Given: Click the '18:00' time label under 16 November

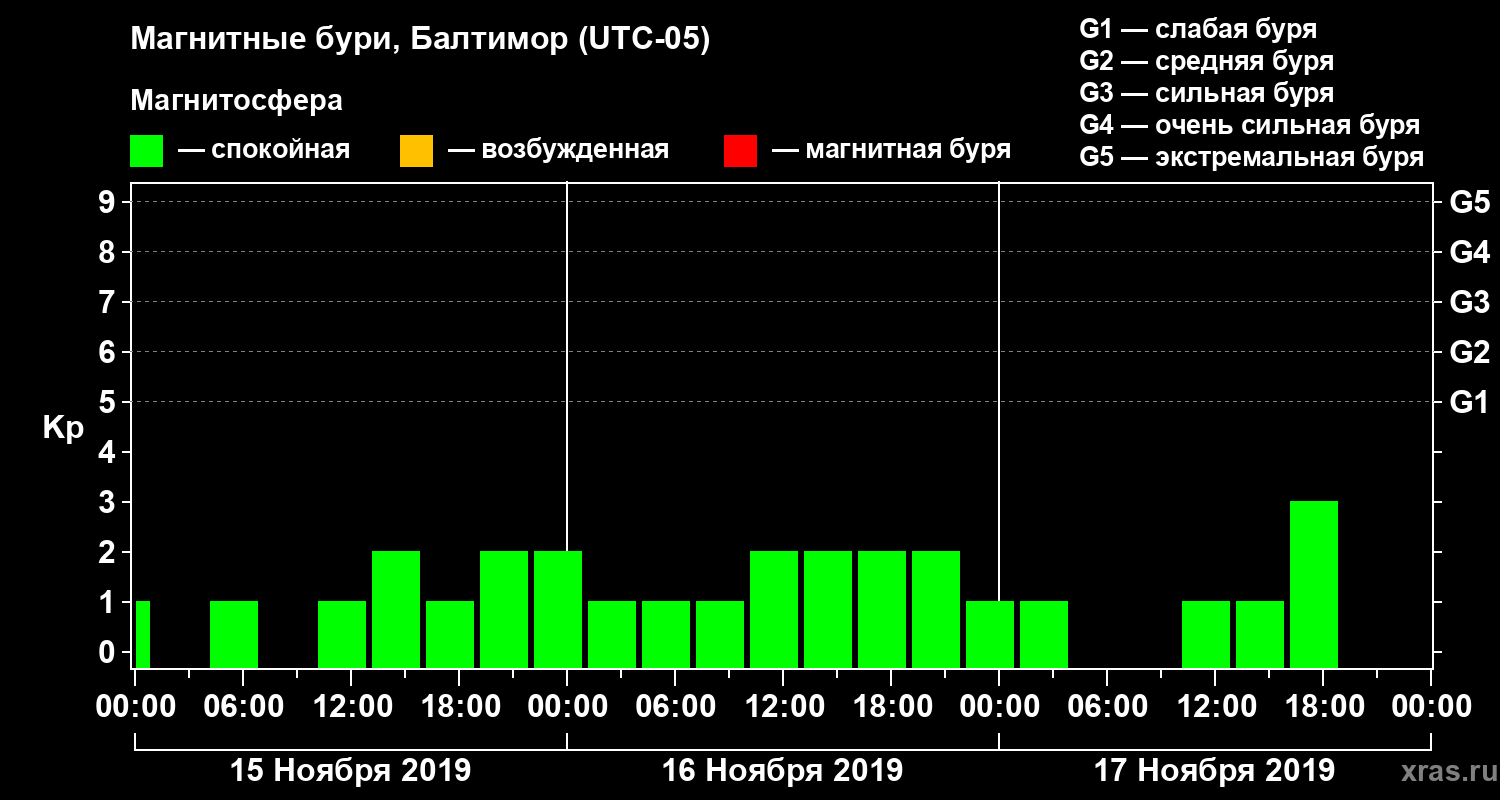Looking at the screenshot, I should [891, 706].
